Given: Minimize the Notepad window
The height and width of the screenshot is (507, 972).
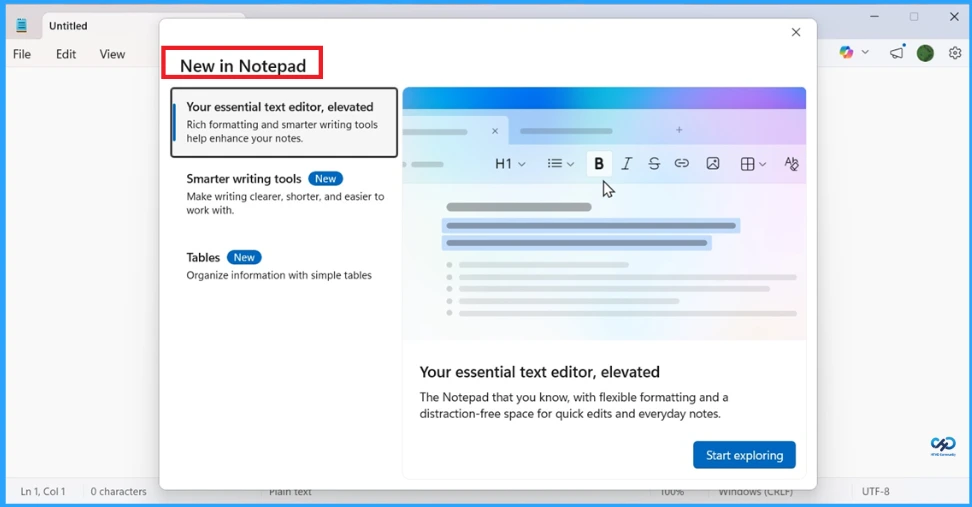Looking at the screenshot, I should [x=874, y=17].
